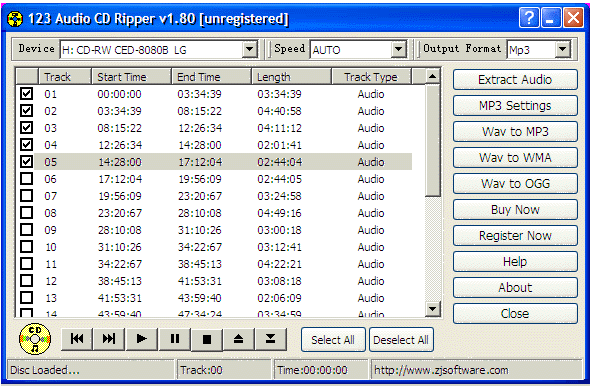Check track 08 checkbox
The height and width of the screenshot is (388, 590).
tap(26, 213)
